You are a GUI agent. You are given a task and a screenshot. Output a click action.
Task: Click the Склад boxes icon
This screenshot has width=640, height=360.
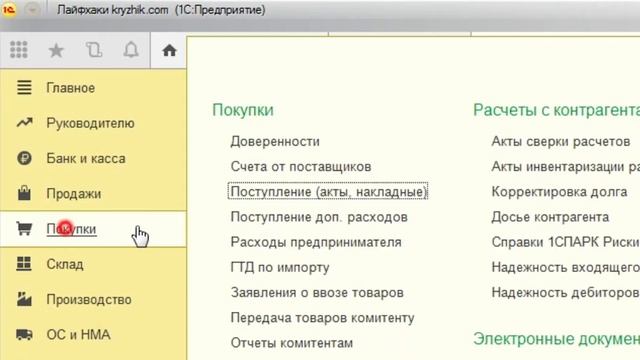tap(24, 264)
